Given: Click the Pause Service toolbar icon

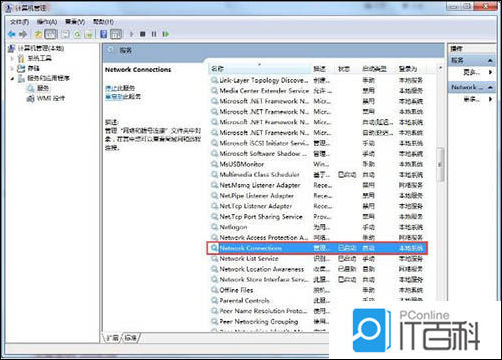Looking at the screenshot, I should pos(154,34).
